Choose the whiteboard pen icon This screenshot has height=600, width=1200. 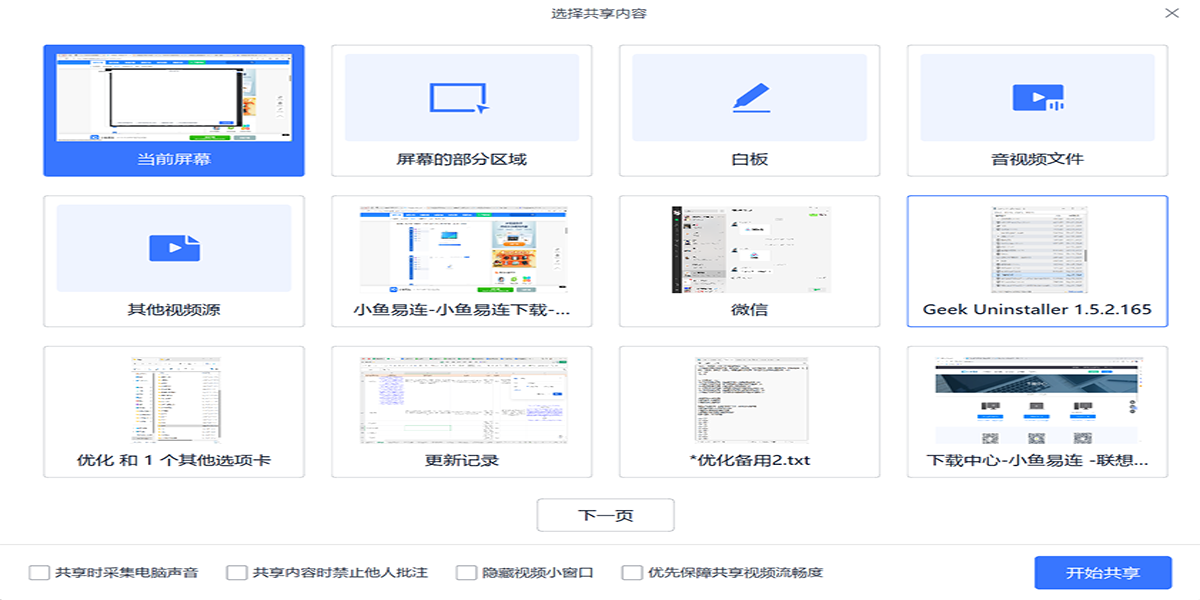tap(749, 97)
